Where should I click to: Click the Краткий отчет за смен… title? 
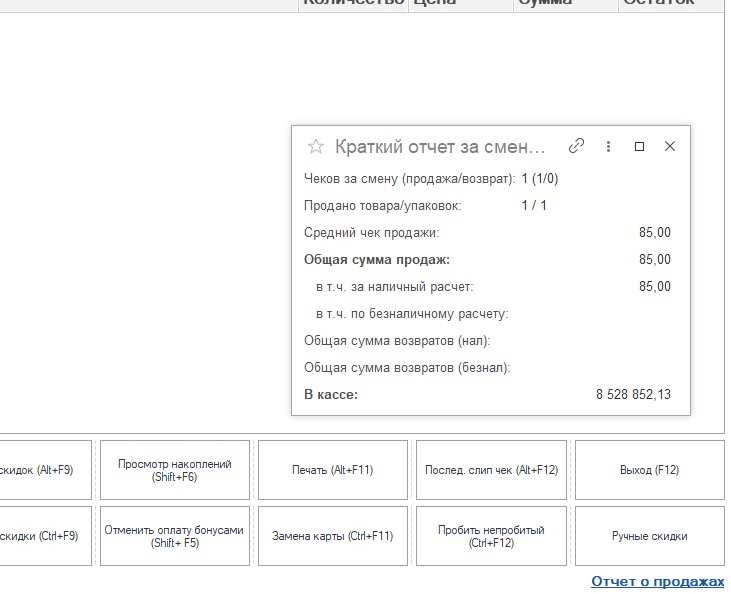click(x=440, y=147)
